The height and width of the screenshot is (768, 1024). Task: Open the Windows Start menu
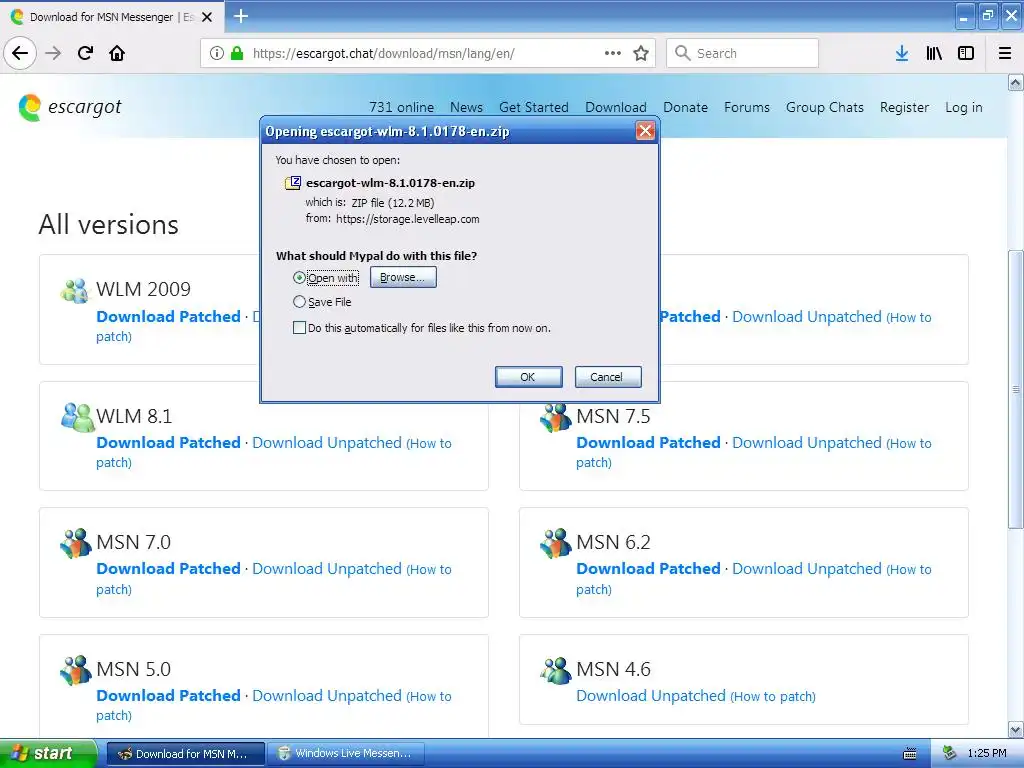48,754
